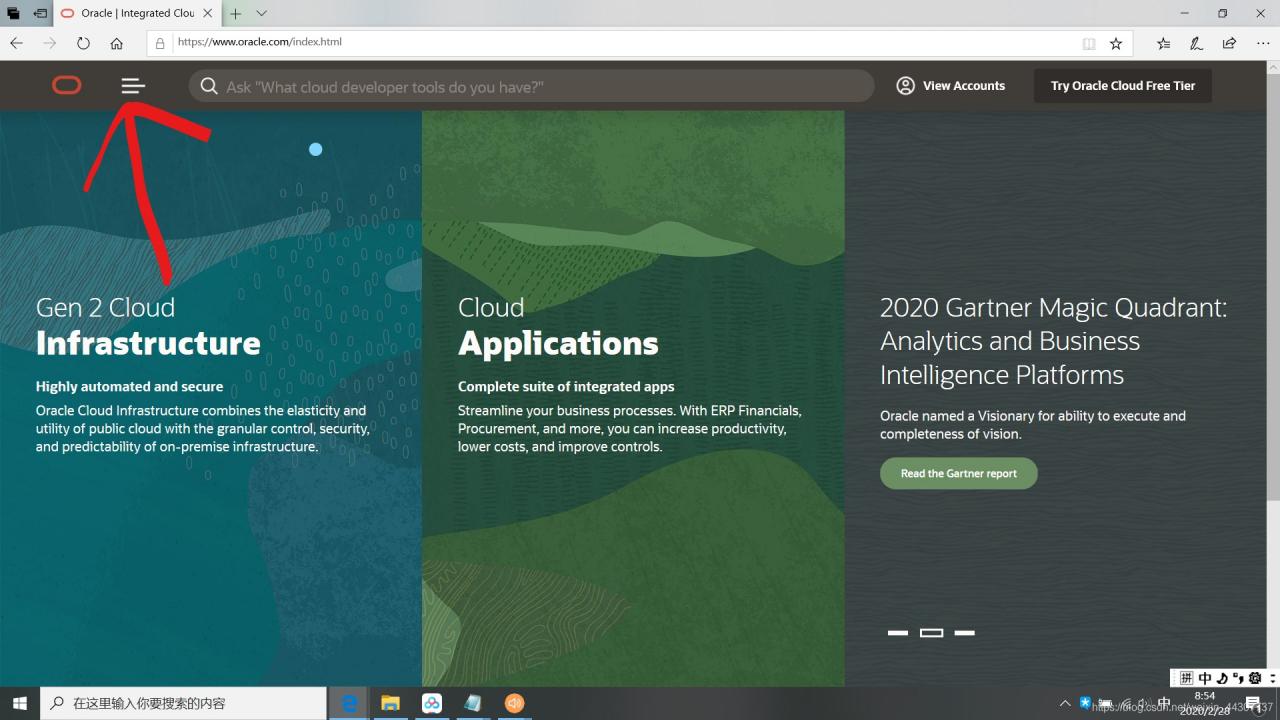Click the Edge taskbar icon
Image resolution: width=1280 pixels, height=720 pixels.
[349, 703]
